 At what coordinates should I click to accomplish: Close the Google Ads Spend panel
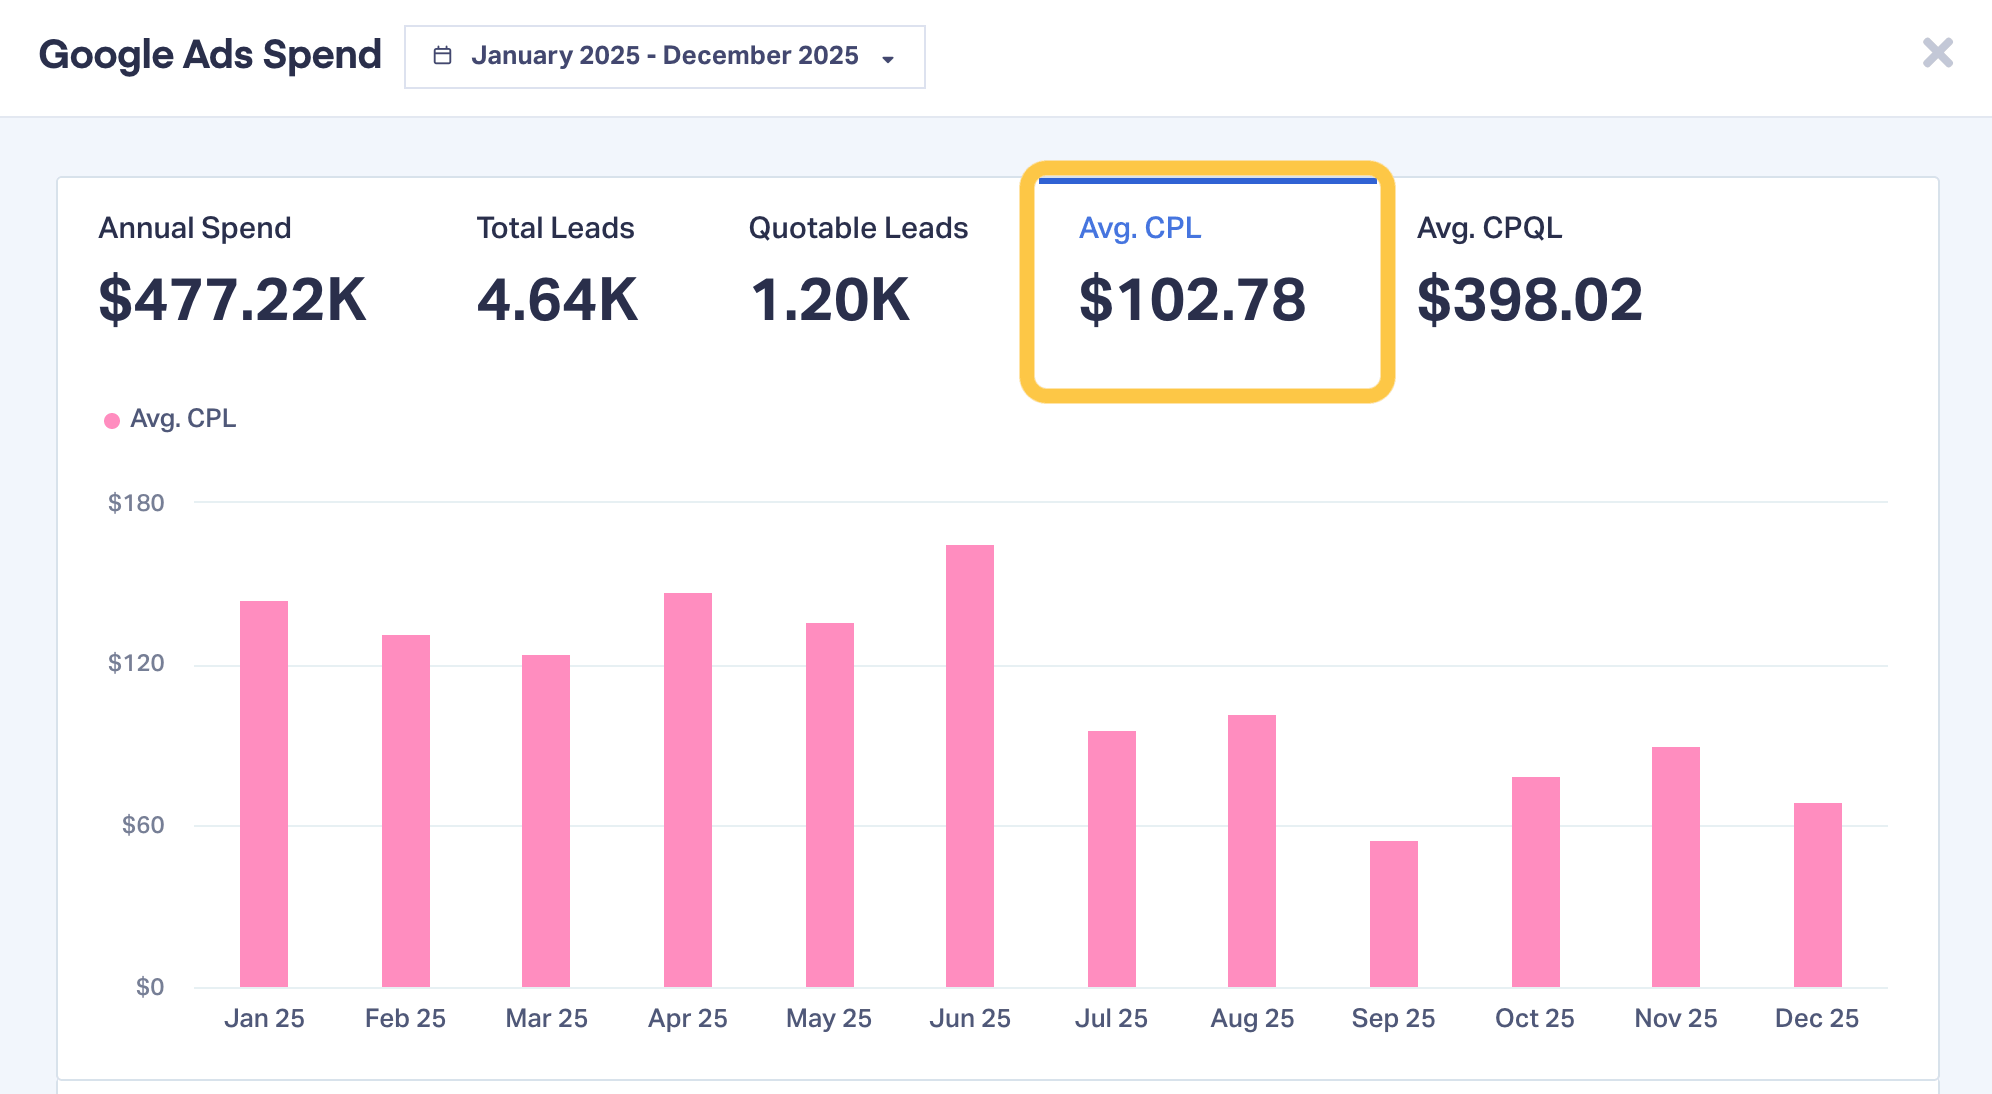pyautogui.click(x=1937, y=53)
